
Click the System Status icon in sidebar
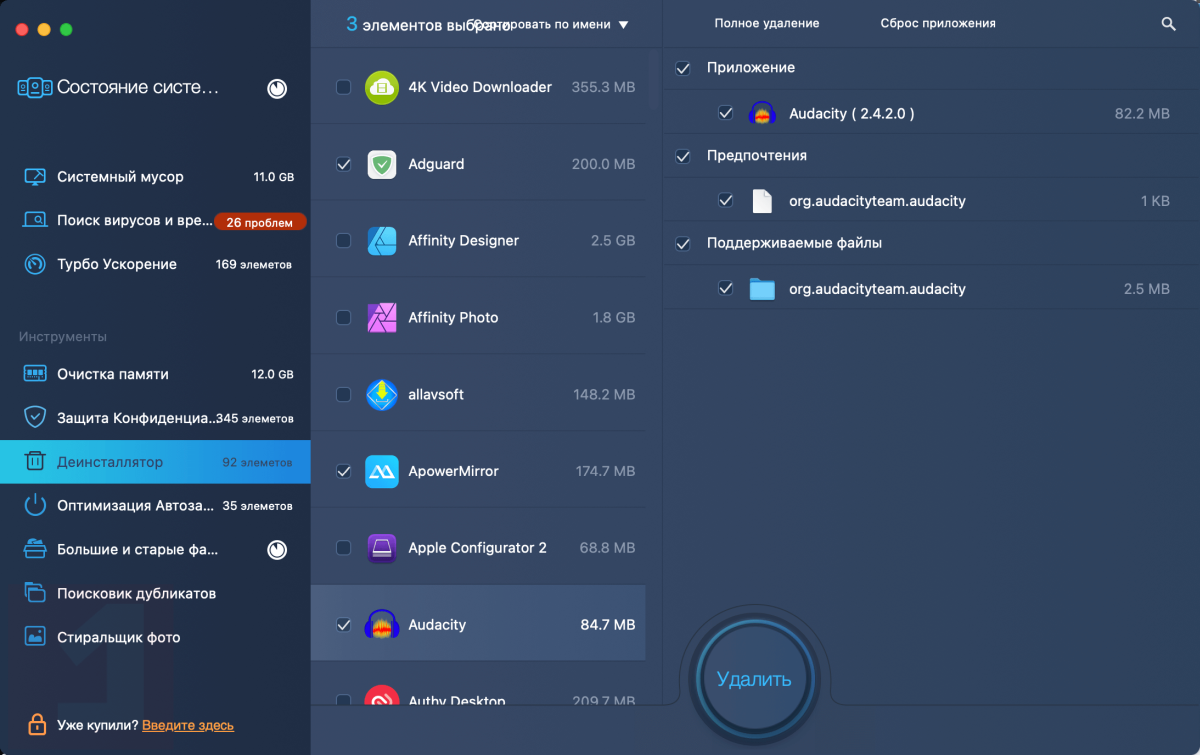pyautogui.click(x=35, y=88)
